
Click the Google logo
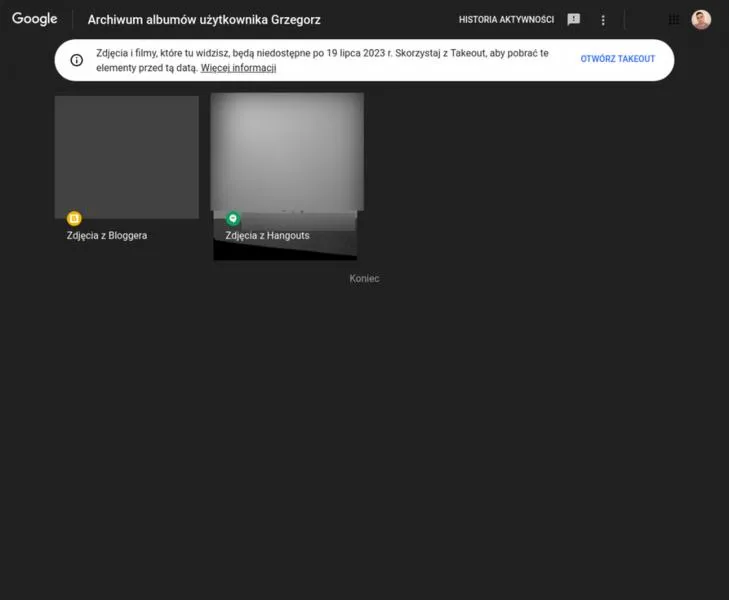(34, 19)
